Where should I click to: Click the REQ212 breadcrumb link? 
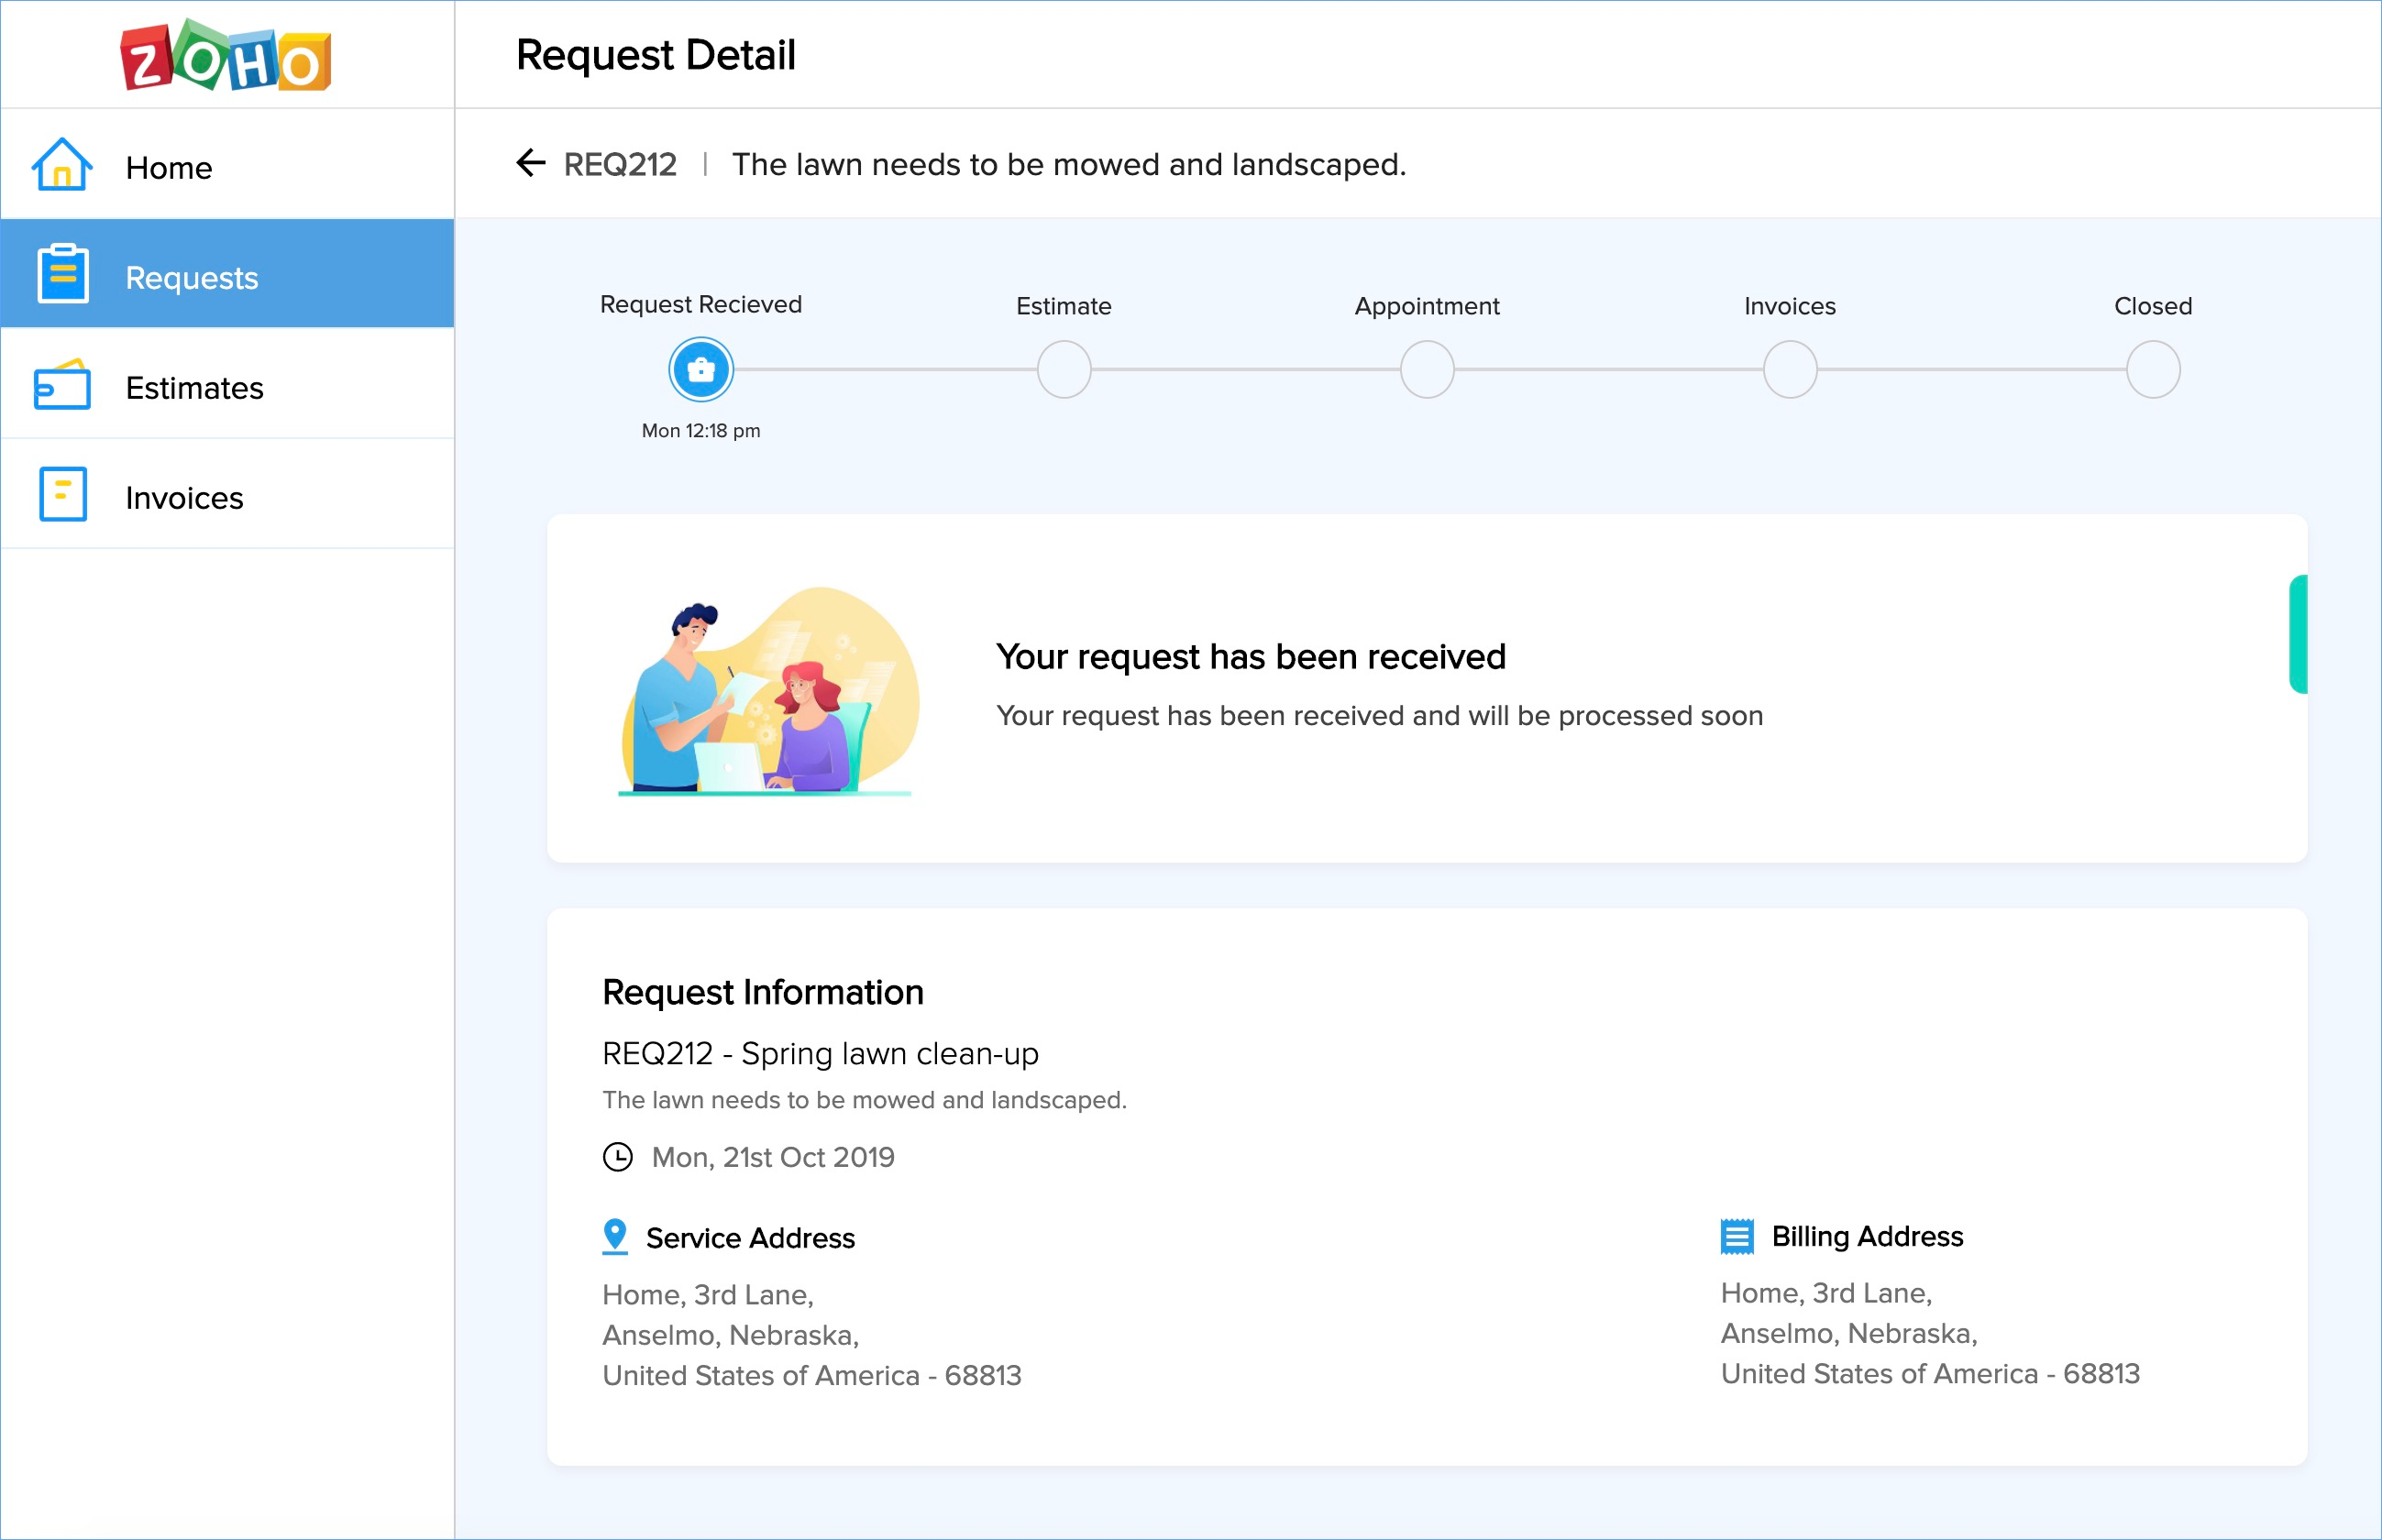tap(620, 164)
